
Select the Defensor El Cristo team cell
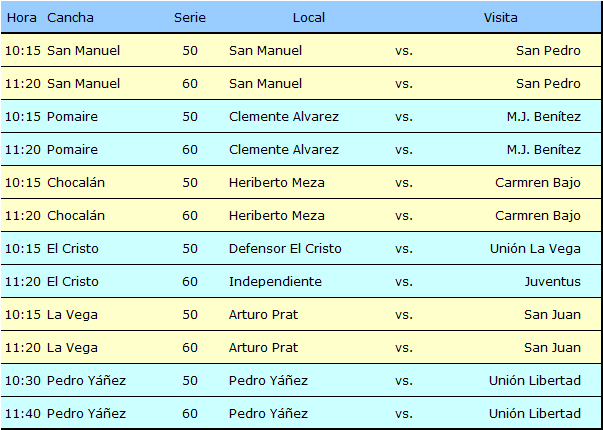(285, 249)
